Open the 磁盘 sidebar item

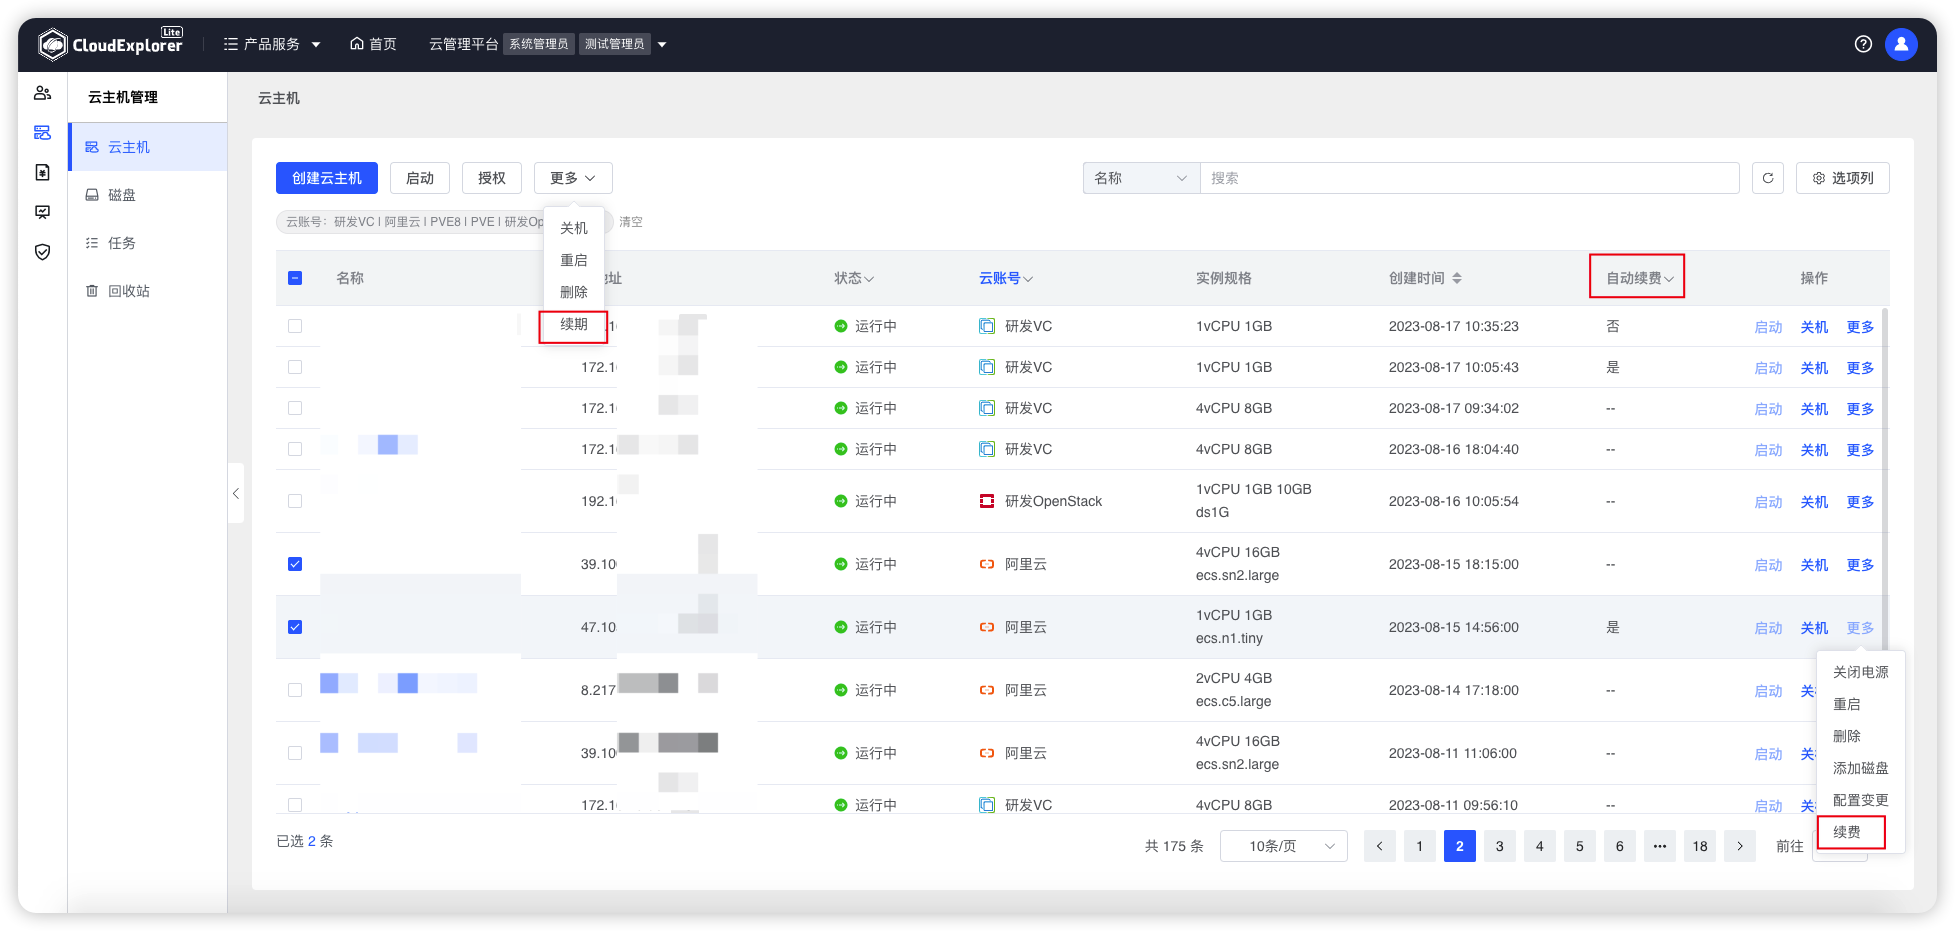point(148,195)
